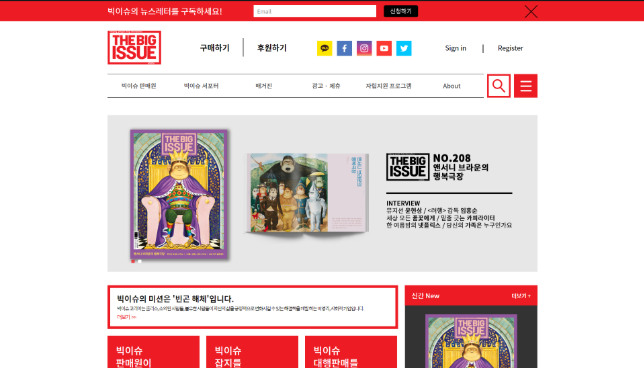
Task: Select the first red carousel dot
Action: click(133, 261)
